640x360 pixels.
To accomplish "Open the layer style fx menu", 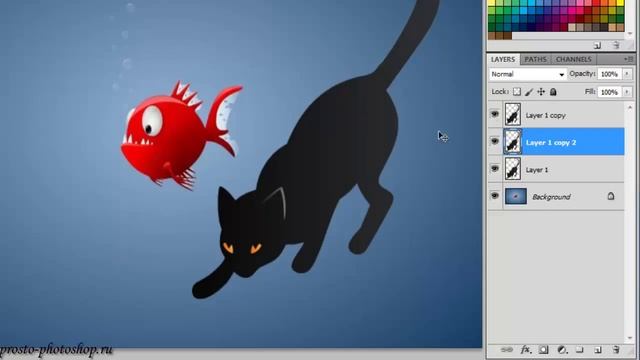I will point(525,350).
